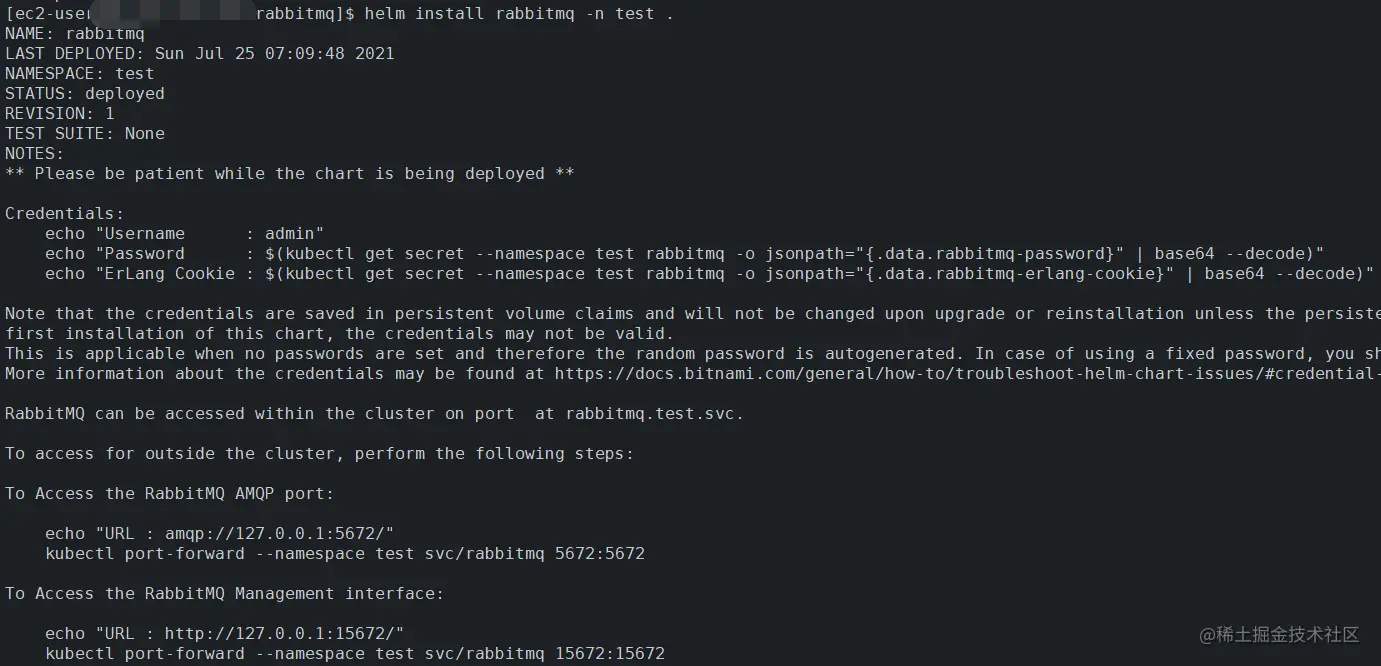Screen dimensions: 1381x666
Task: Click the 'To Access the RabbitMQ AMQP port' heading
Action: click(170, 493)
